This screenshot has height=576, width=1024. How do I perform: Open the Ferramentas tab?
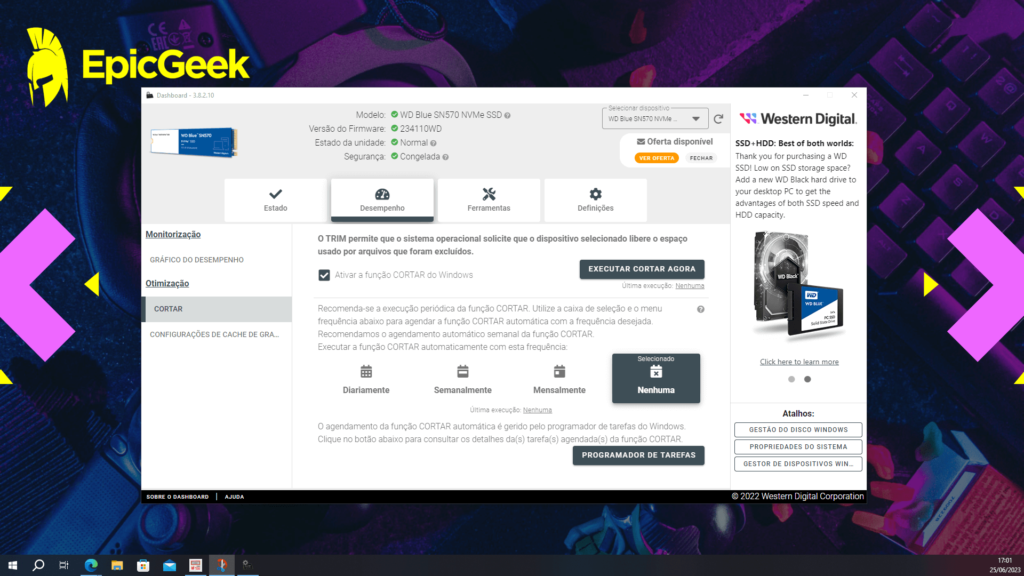[x=488, y=199]
